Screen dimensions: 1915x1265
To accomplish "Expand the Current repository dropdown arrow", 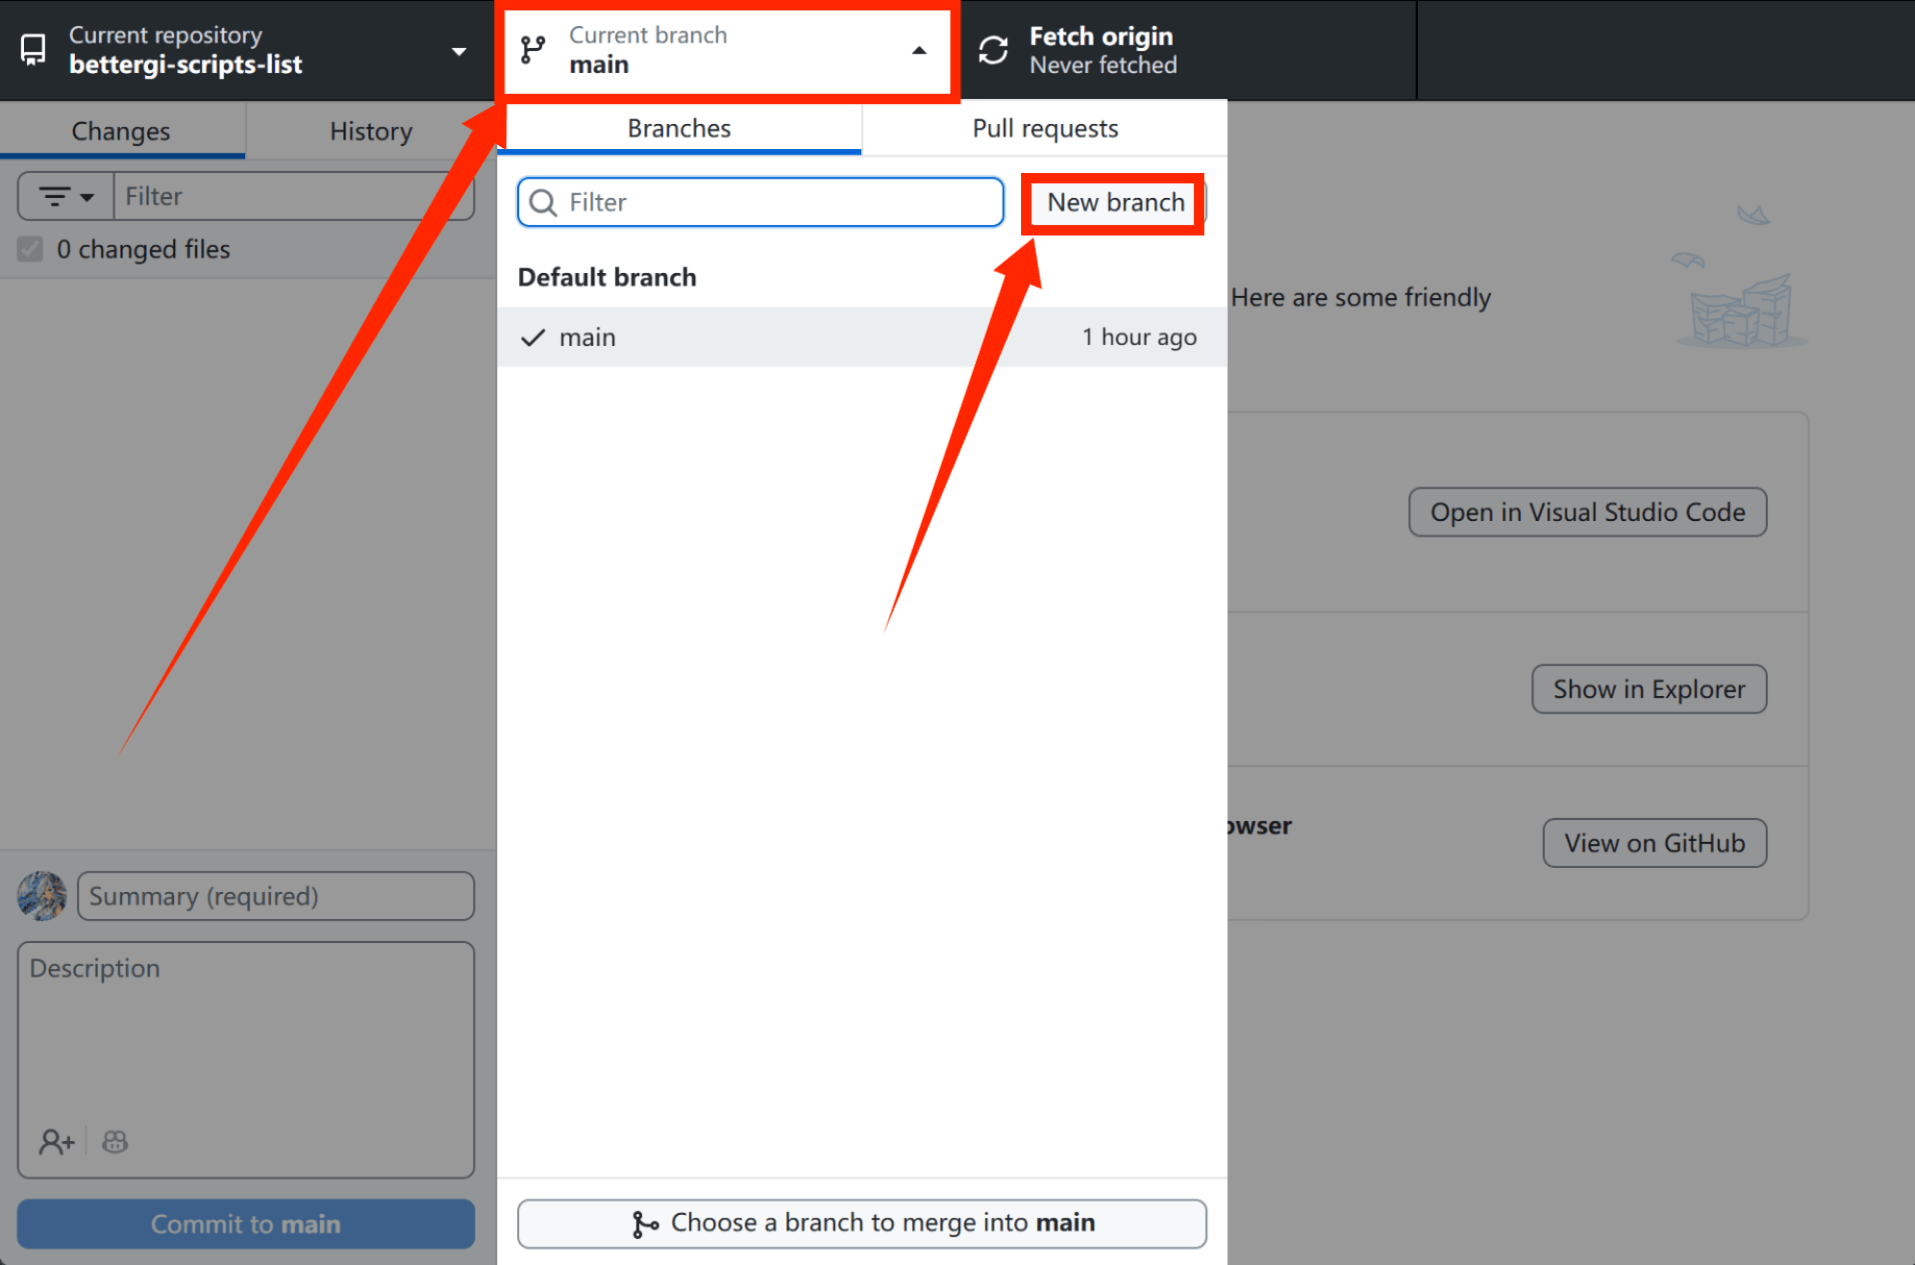I will (x=459, y=51).
